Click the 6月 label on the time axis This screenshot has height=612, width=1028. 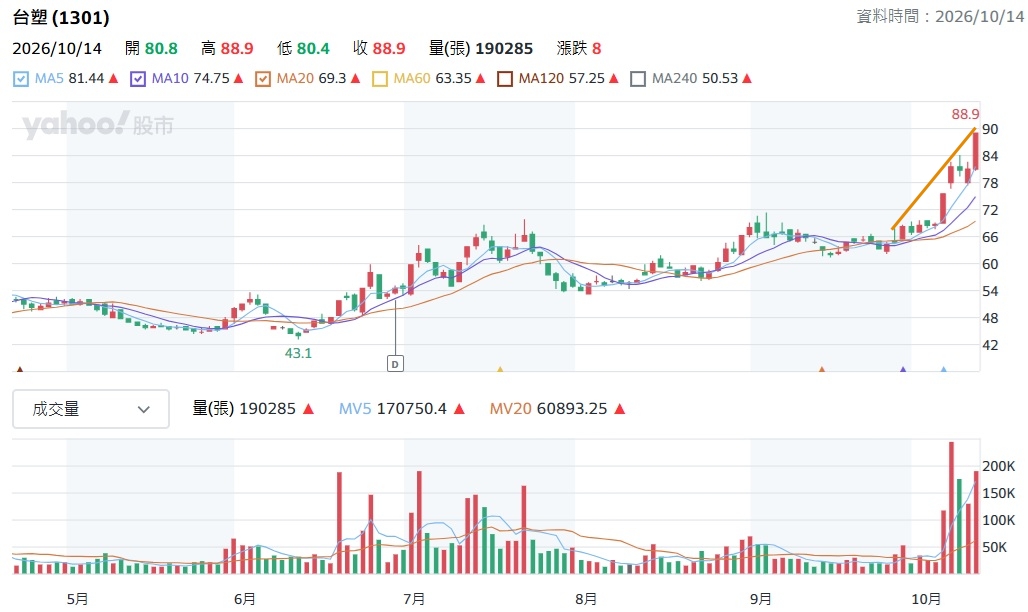245,599
